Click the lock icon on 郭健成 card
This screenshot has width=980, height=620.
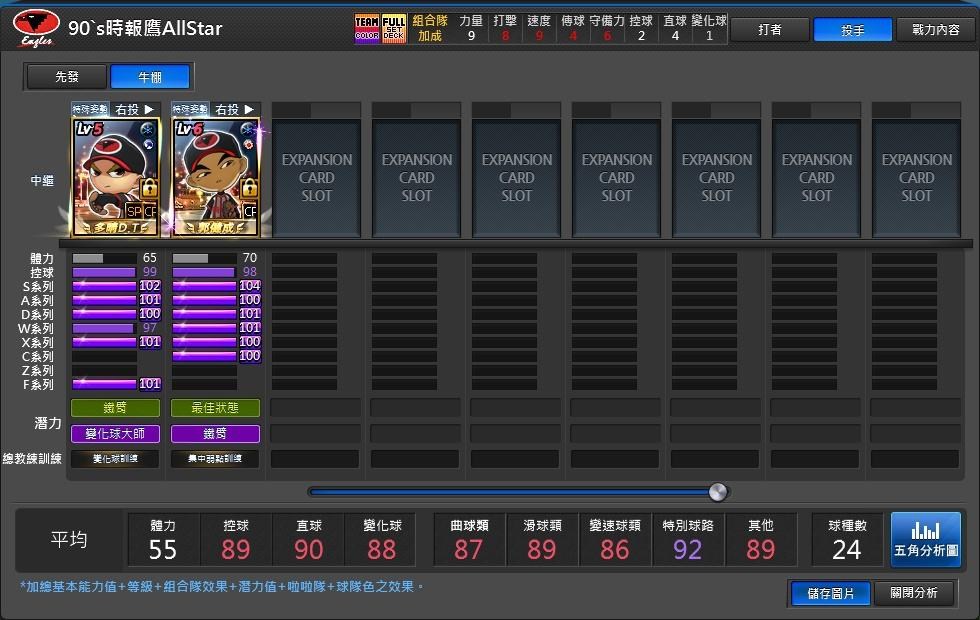[249, 187]
